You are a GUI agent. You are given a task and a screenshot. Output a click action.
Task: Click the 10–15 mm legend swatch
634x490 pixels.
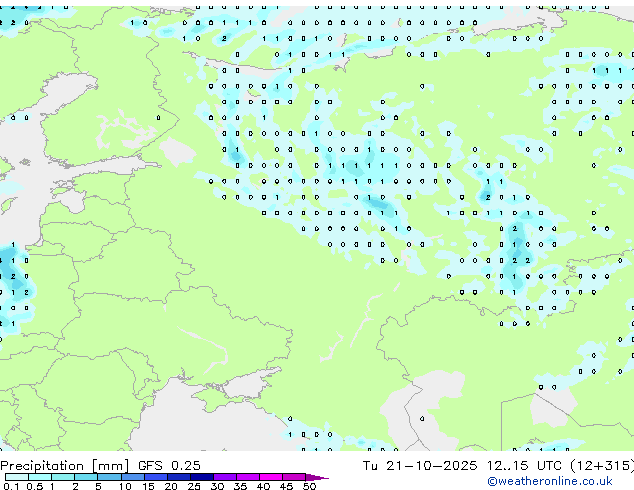click(x=133, y=477)
